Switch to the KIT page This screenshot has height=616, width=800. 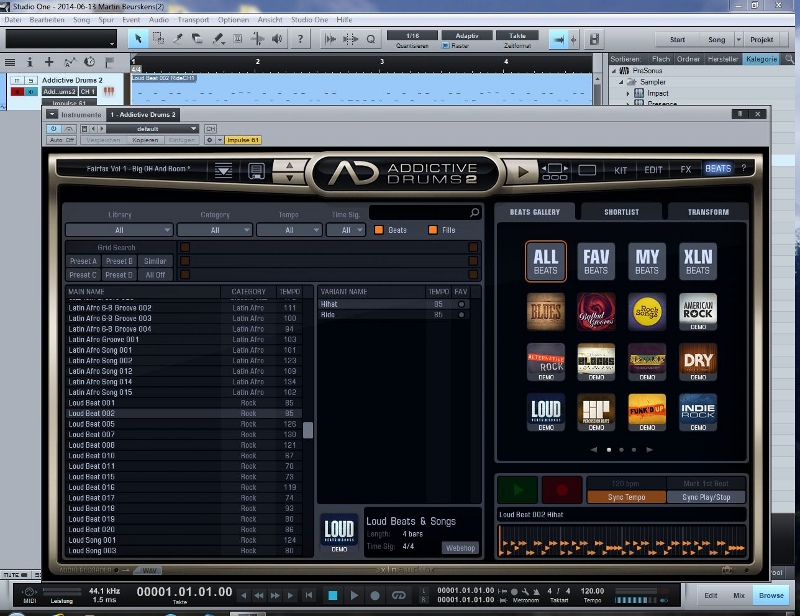620,170
